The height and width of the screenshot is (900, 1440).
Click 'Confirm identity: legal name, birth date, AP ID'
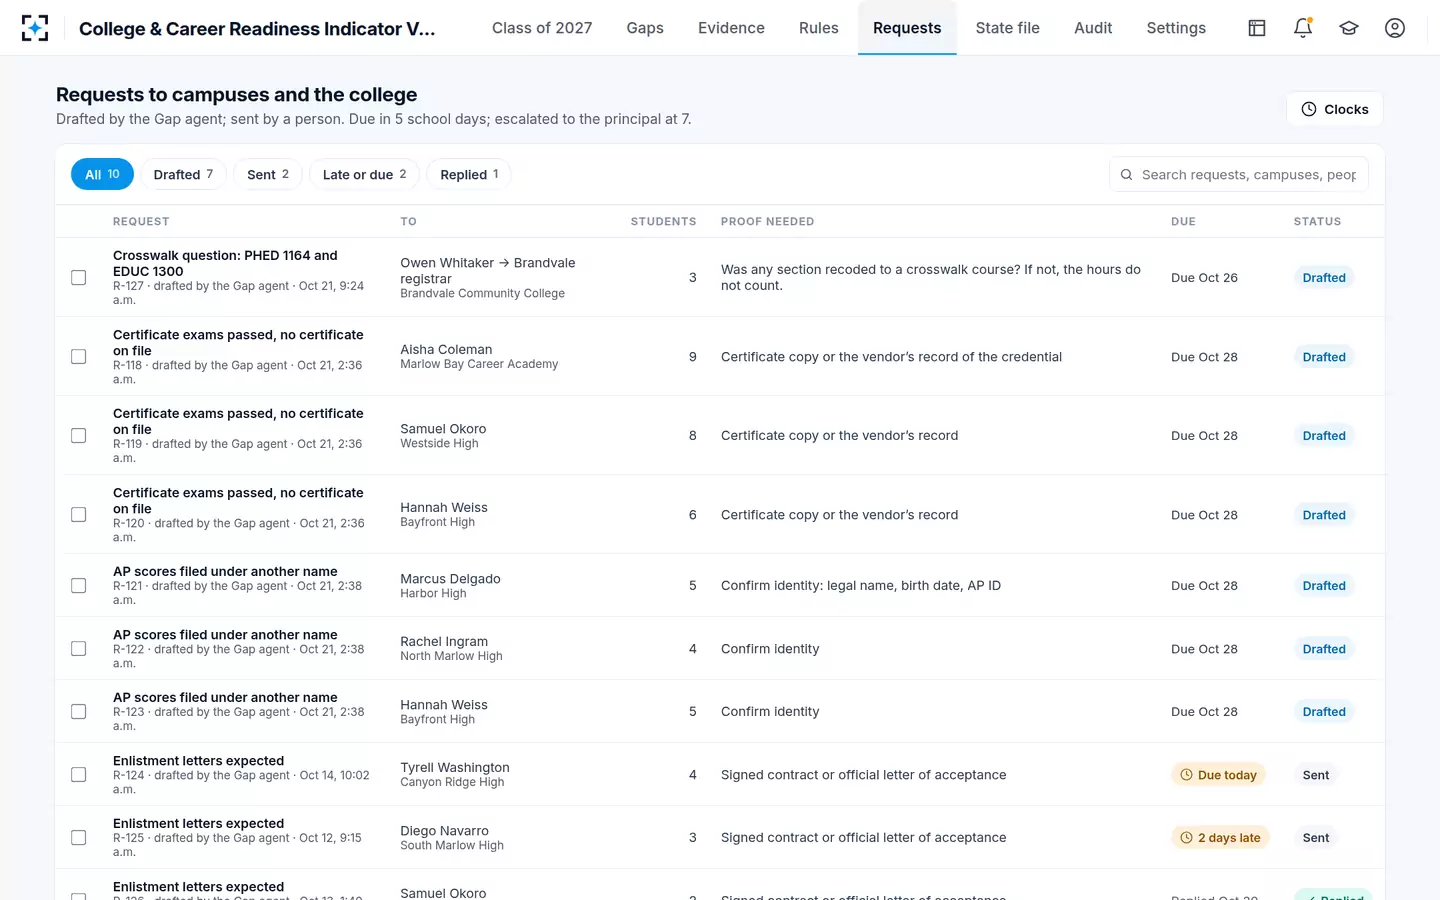tap(861, 586)
